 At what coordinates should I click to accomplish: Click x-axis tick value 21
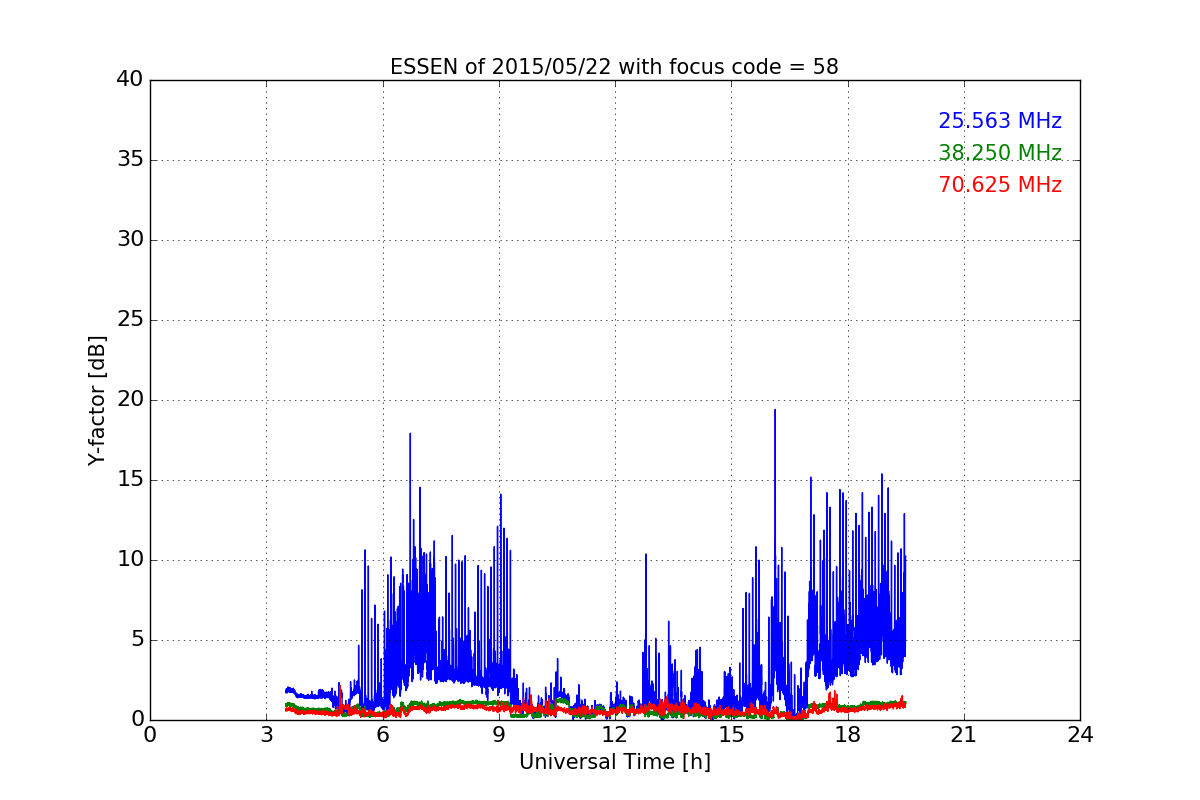click(964, 735)
